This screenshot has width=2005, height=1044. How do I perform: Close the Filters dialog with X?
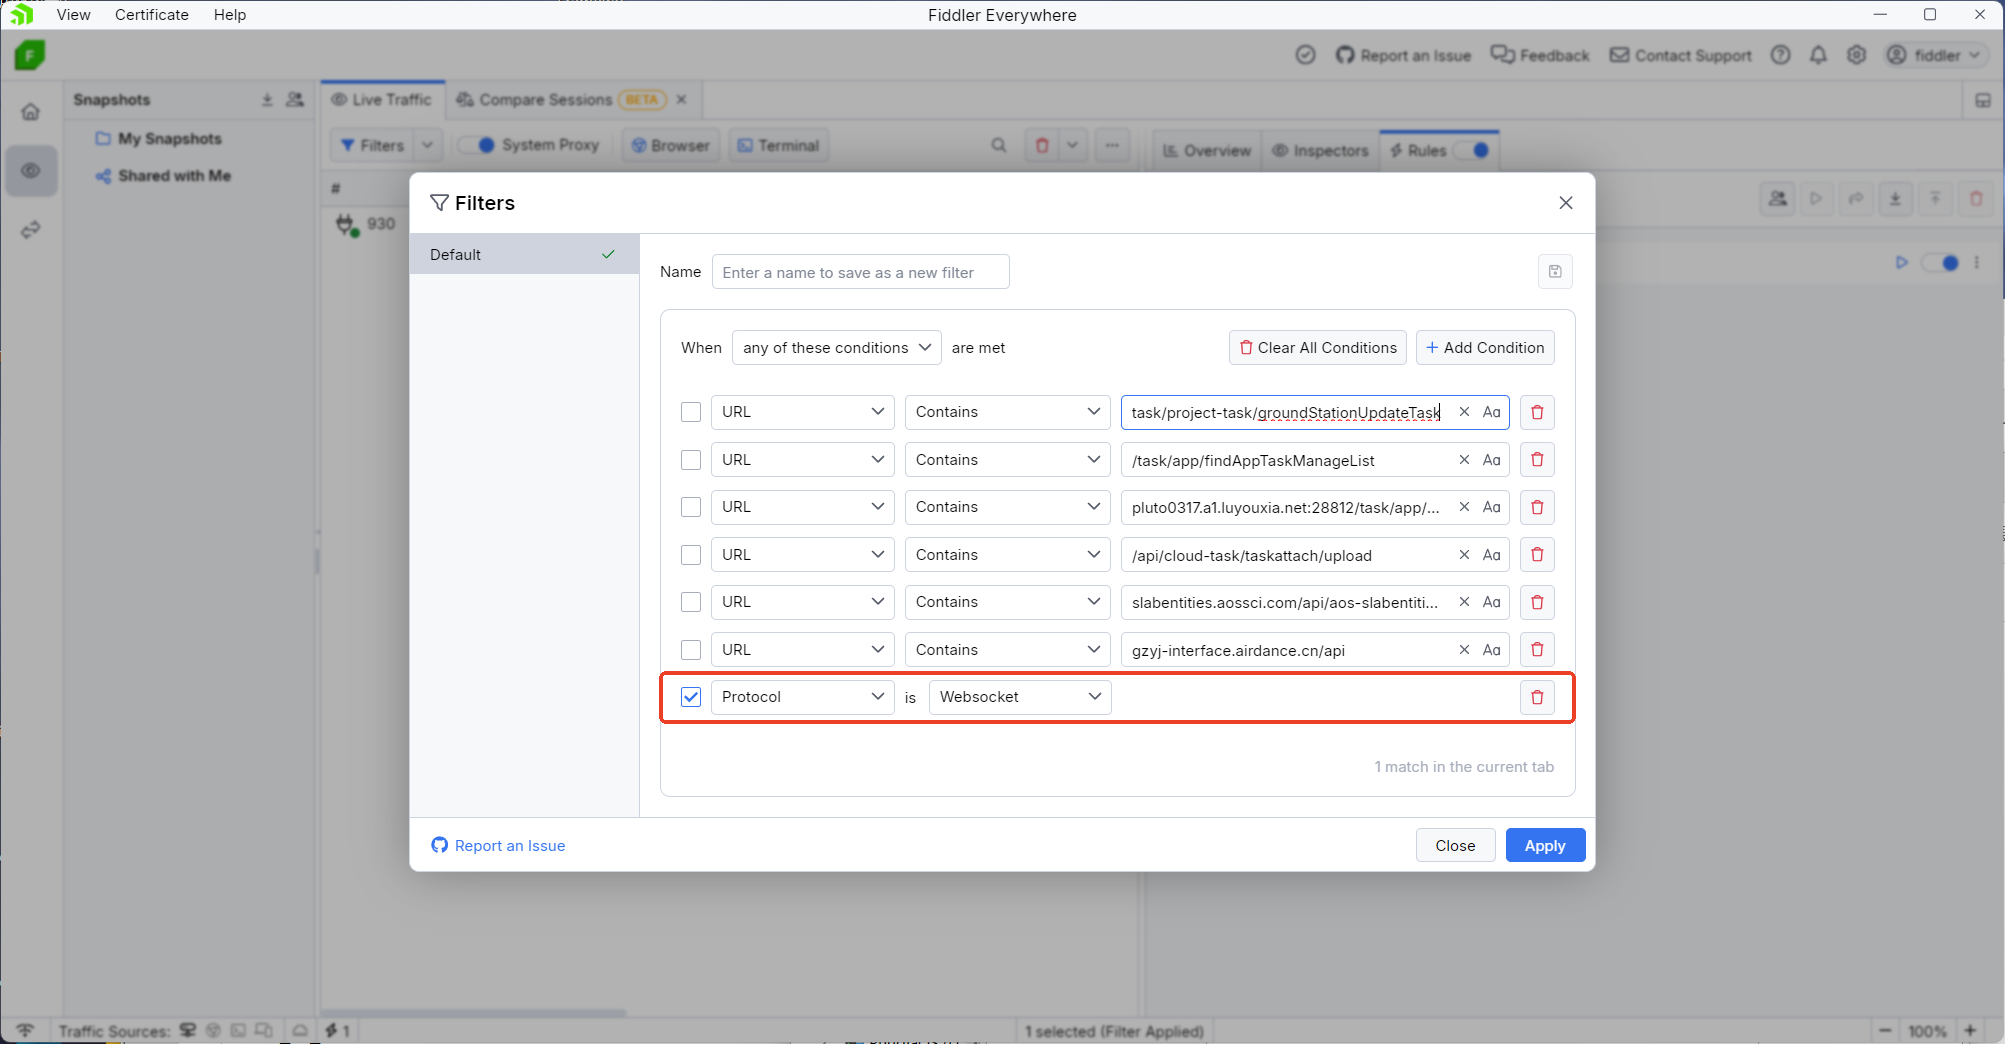pyautogui.click(x=1566, y=203)
